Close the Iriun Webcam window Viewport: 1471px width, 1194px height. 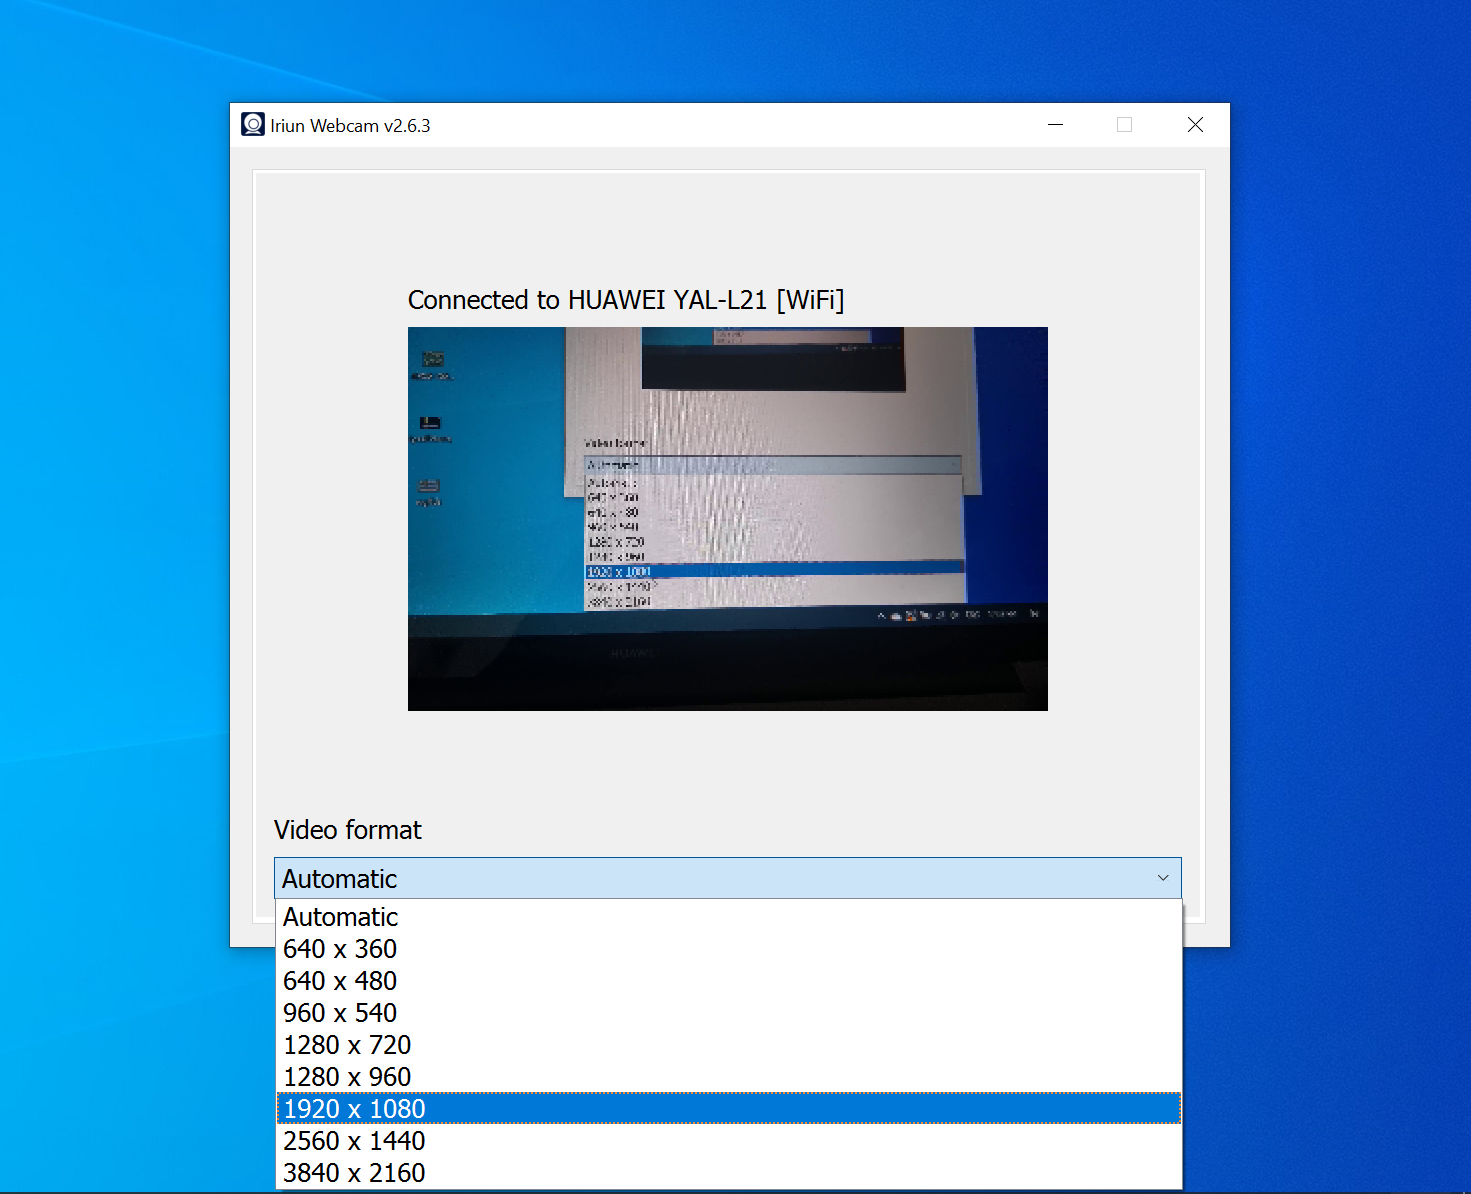coord(1195,125)
